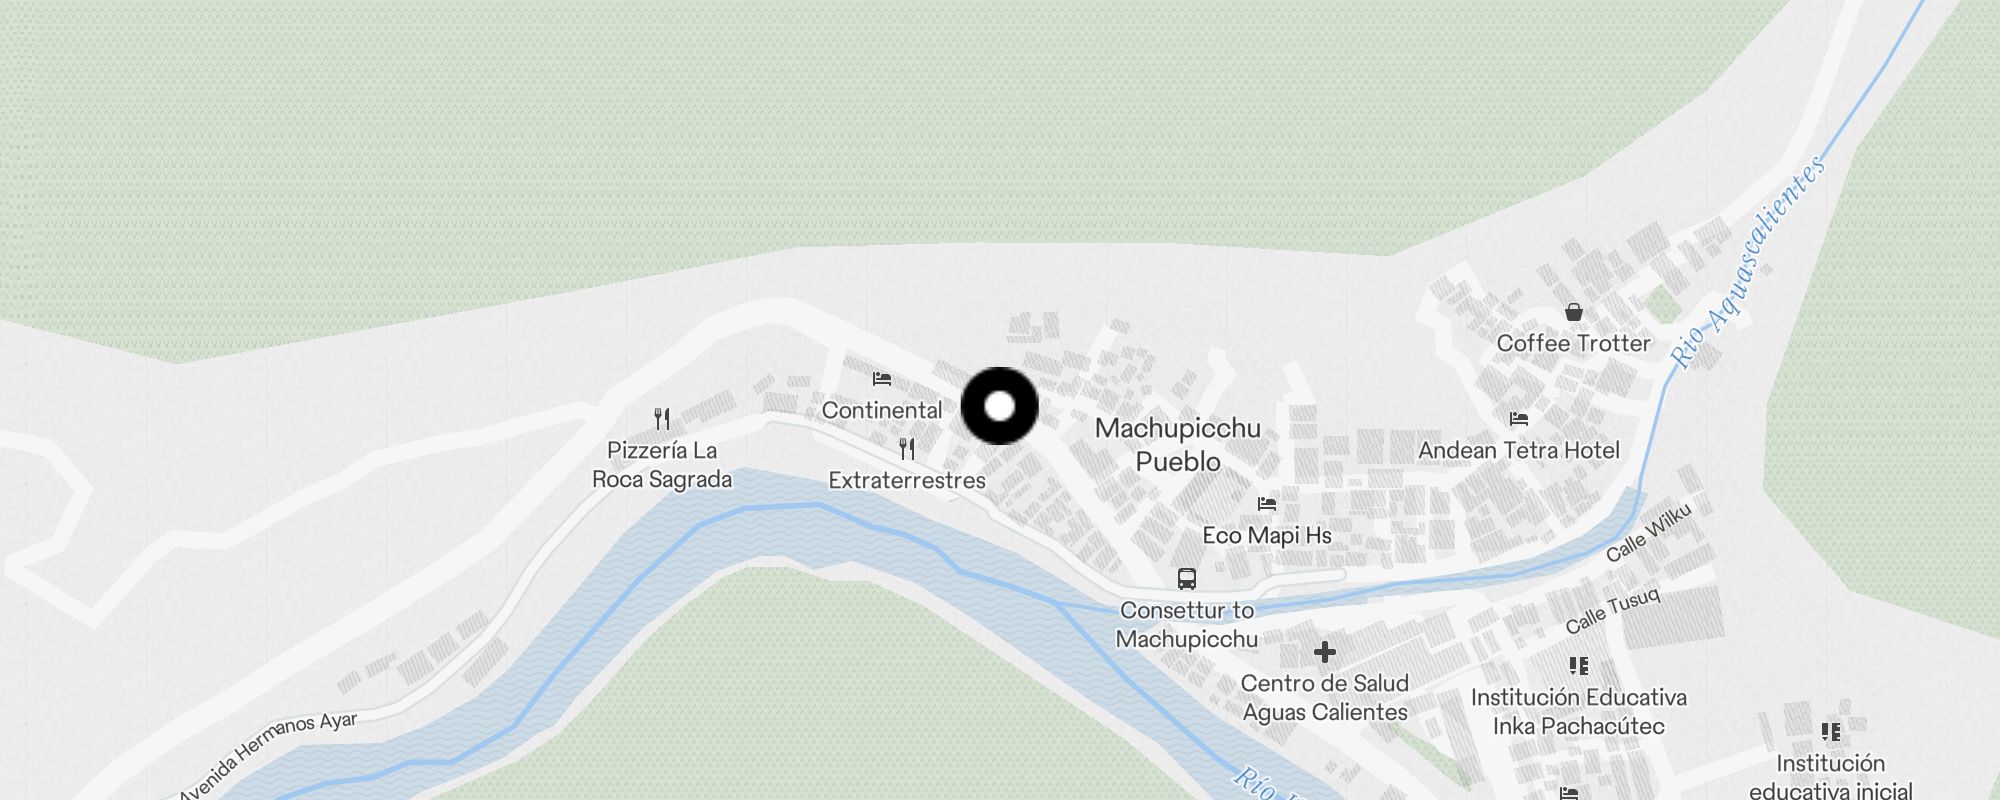Screen dimensions: 2000x800
Task: Select the Consettur bus stop icon
Action: tap(1187, 579)
